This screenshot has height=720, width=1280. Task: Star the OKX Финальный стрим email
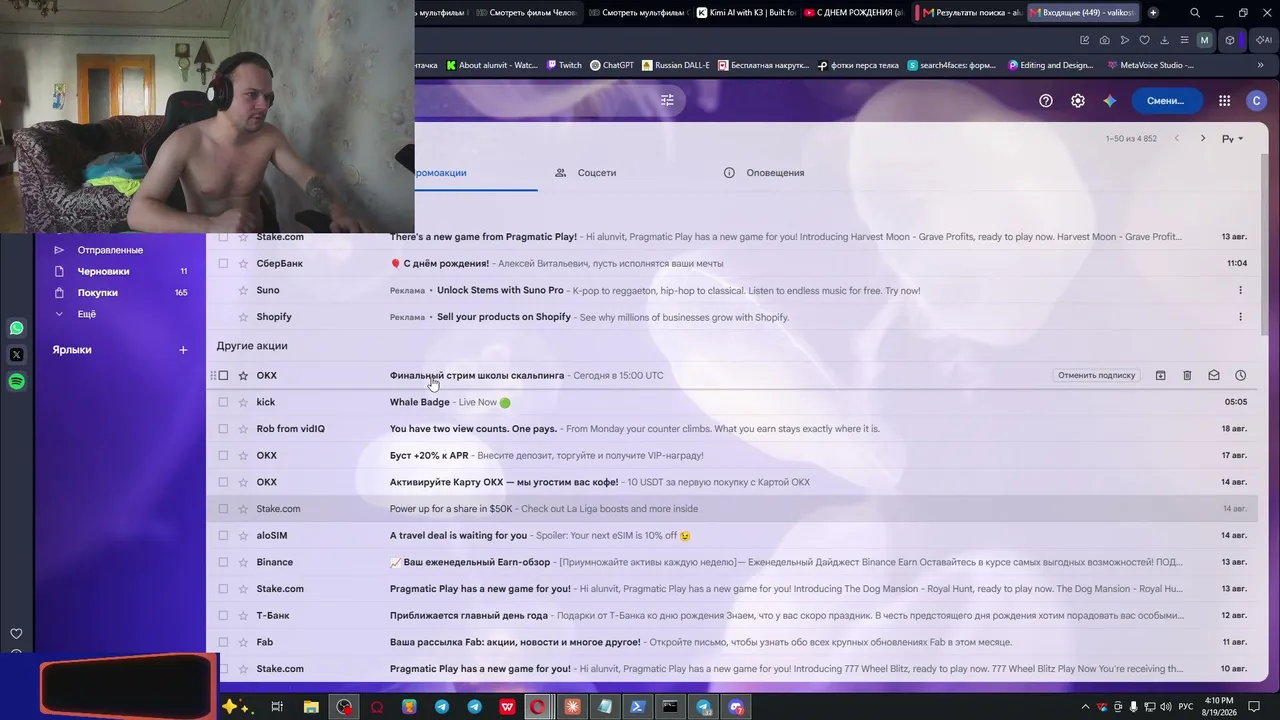pos(243,375)
